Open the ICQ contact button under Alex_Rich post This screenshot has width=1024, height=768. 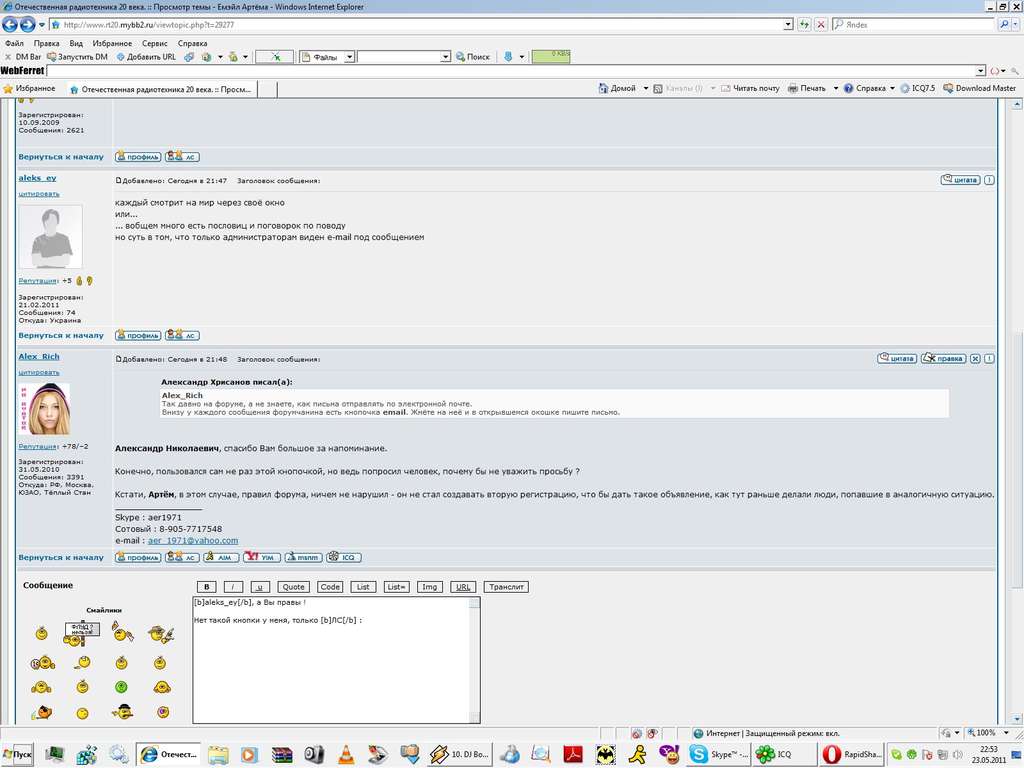(x=344, y=557)
